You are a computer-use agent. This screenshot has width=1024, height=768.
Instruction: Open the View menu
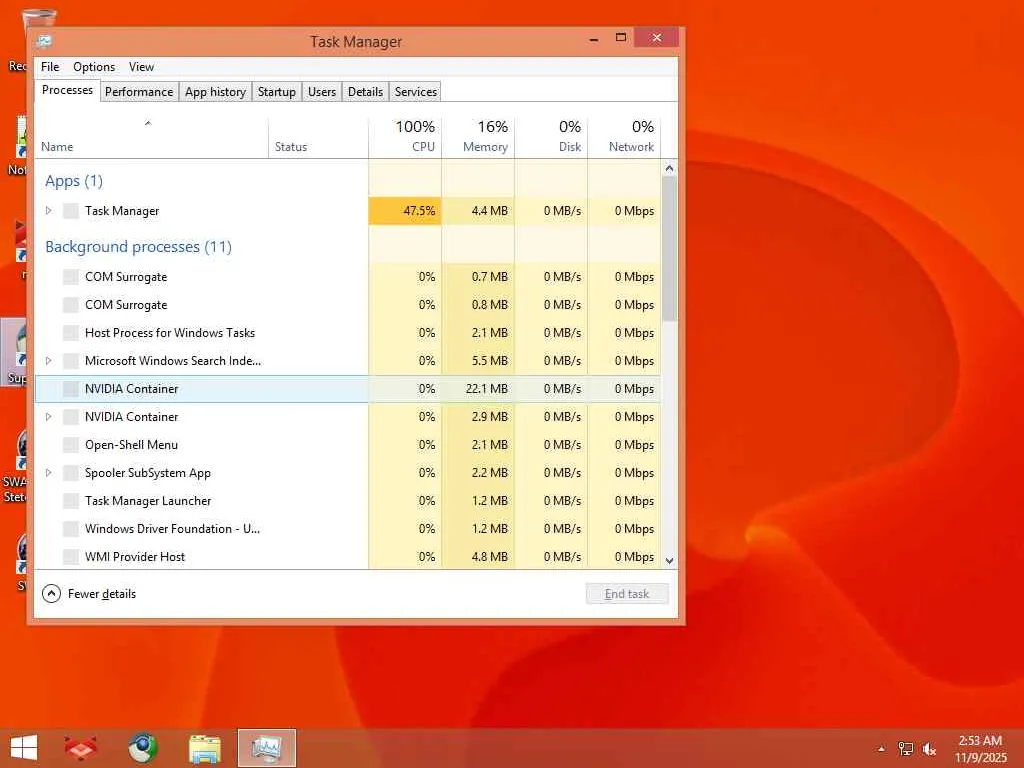click(x=141, y=67)
